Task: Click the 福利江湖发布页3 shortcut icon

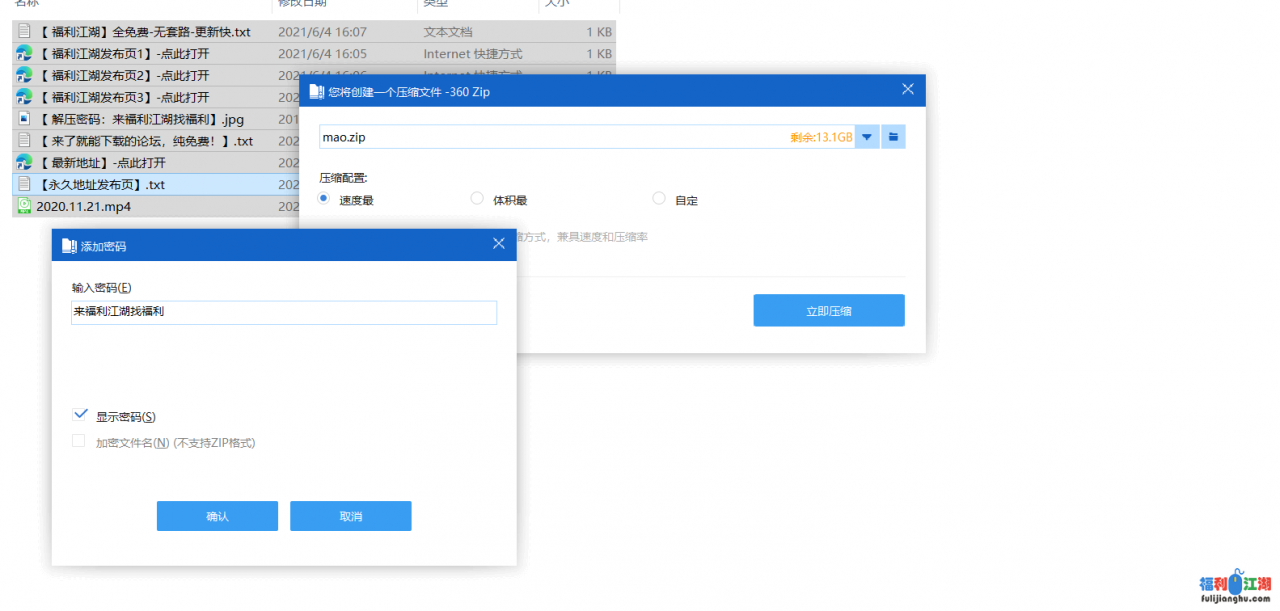Action: pyautogui.click(x=24, y=97)
